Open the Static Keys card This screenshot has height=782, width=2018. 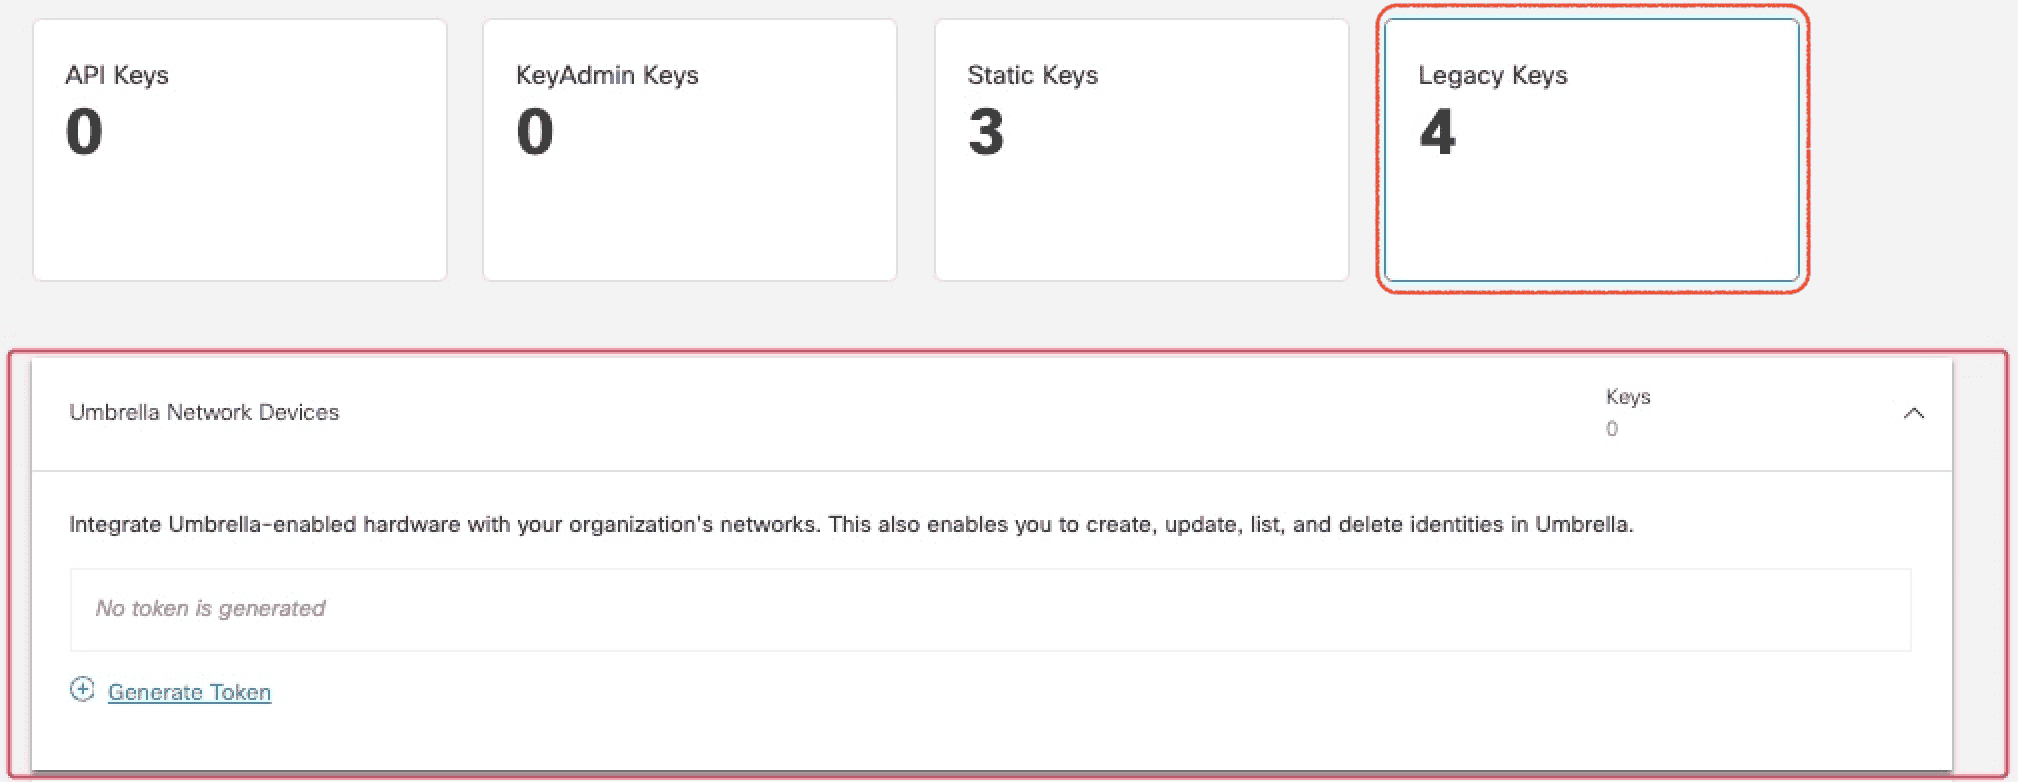point(1140,148)
